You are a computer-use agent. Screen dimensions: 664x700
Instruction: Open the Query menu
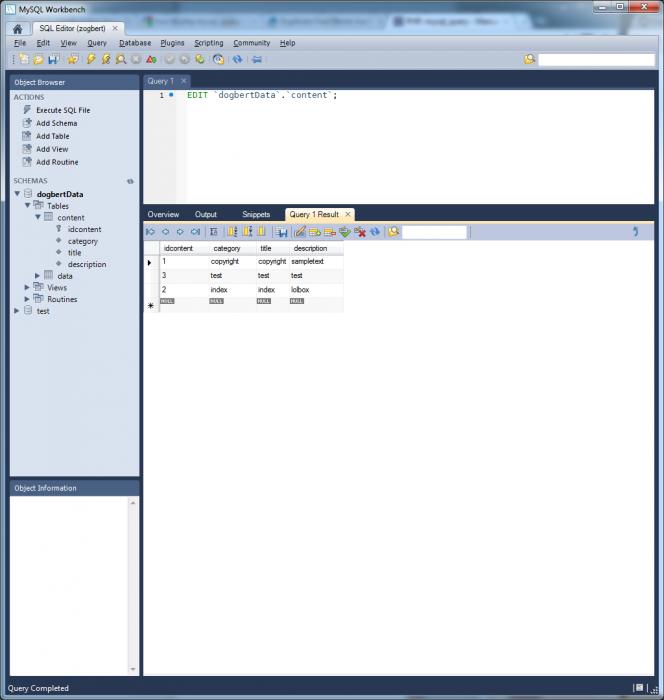point(97,43)
